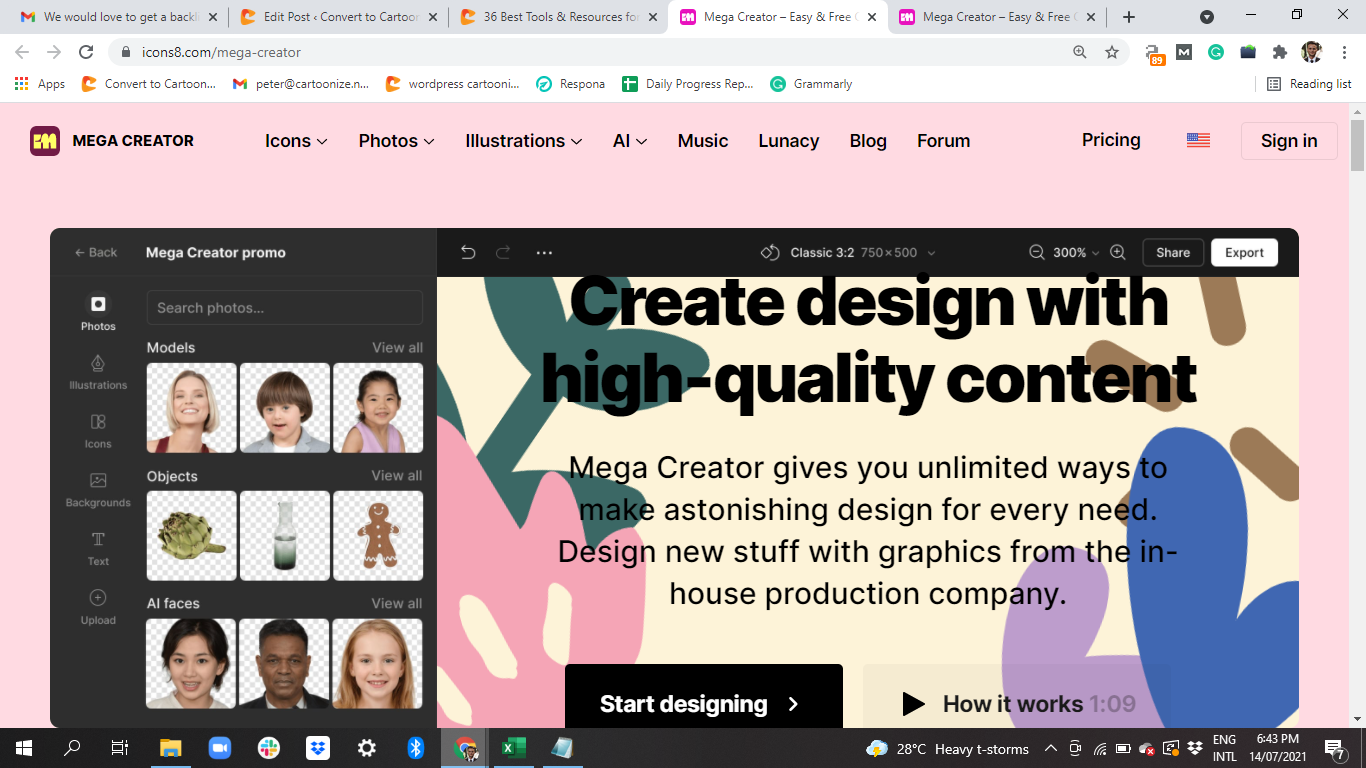Select the bearded man AI face thumbnail

[285, 664]
